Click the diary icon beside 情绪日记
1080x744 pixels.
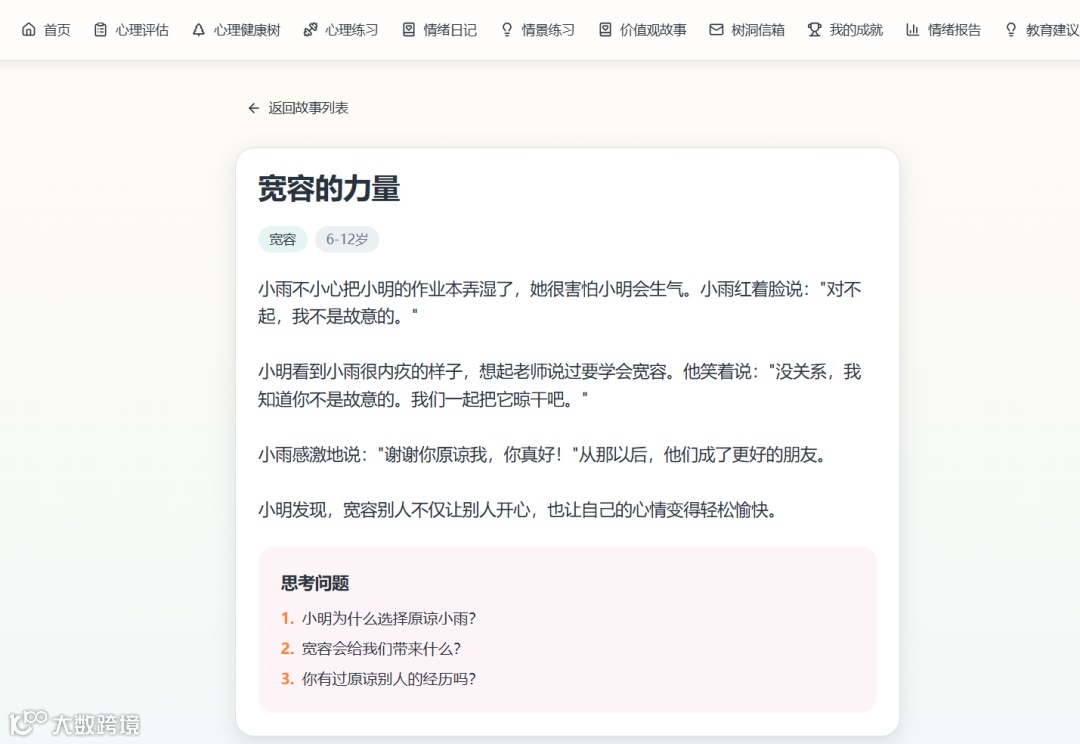tap(408, 30)
